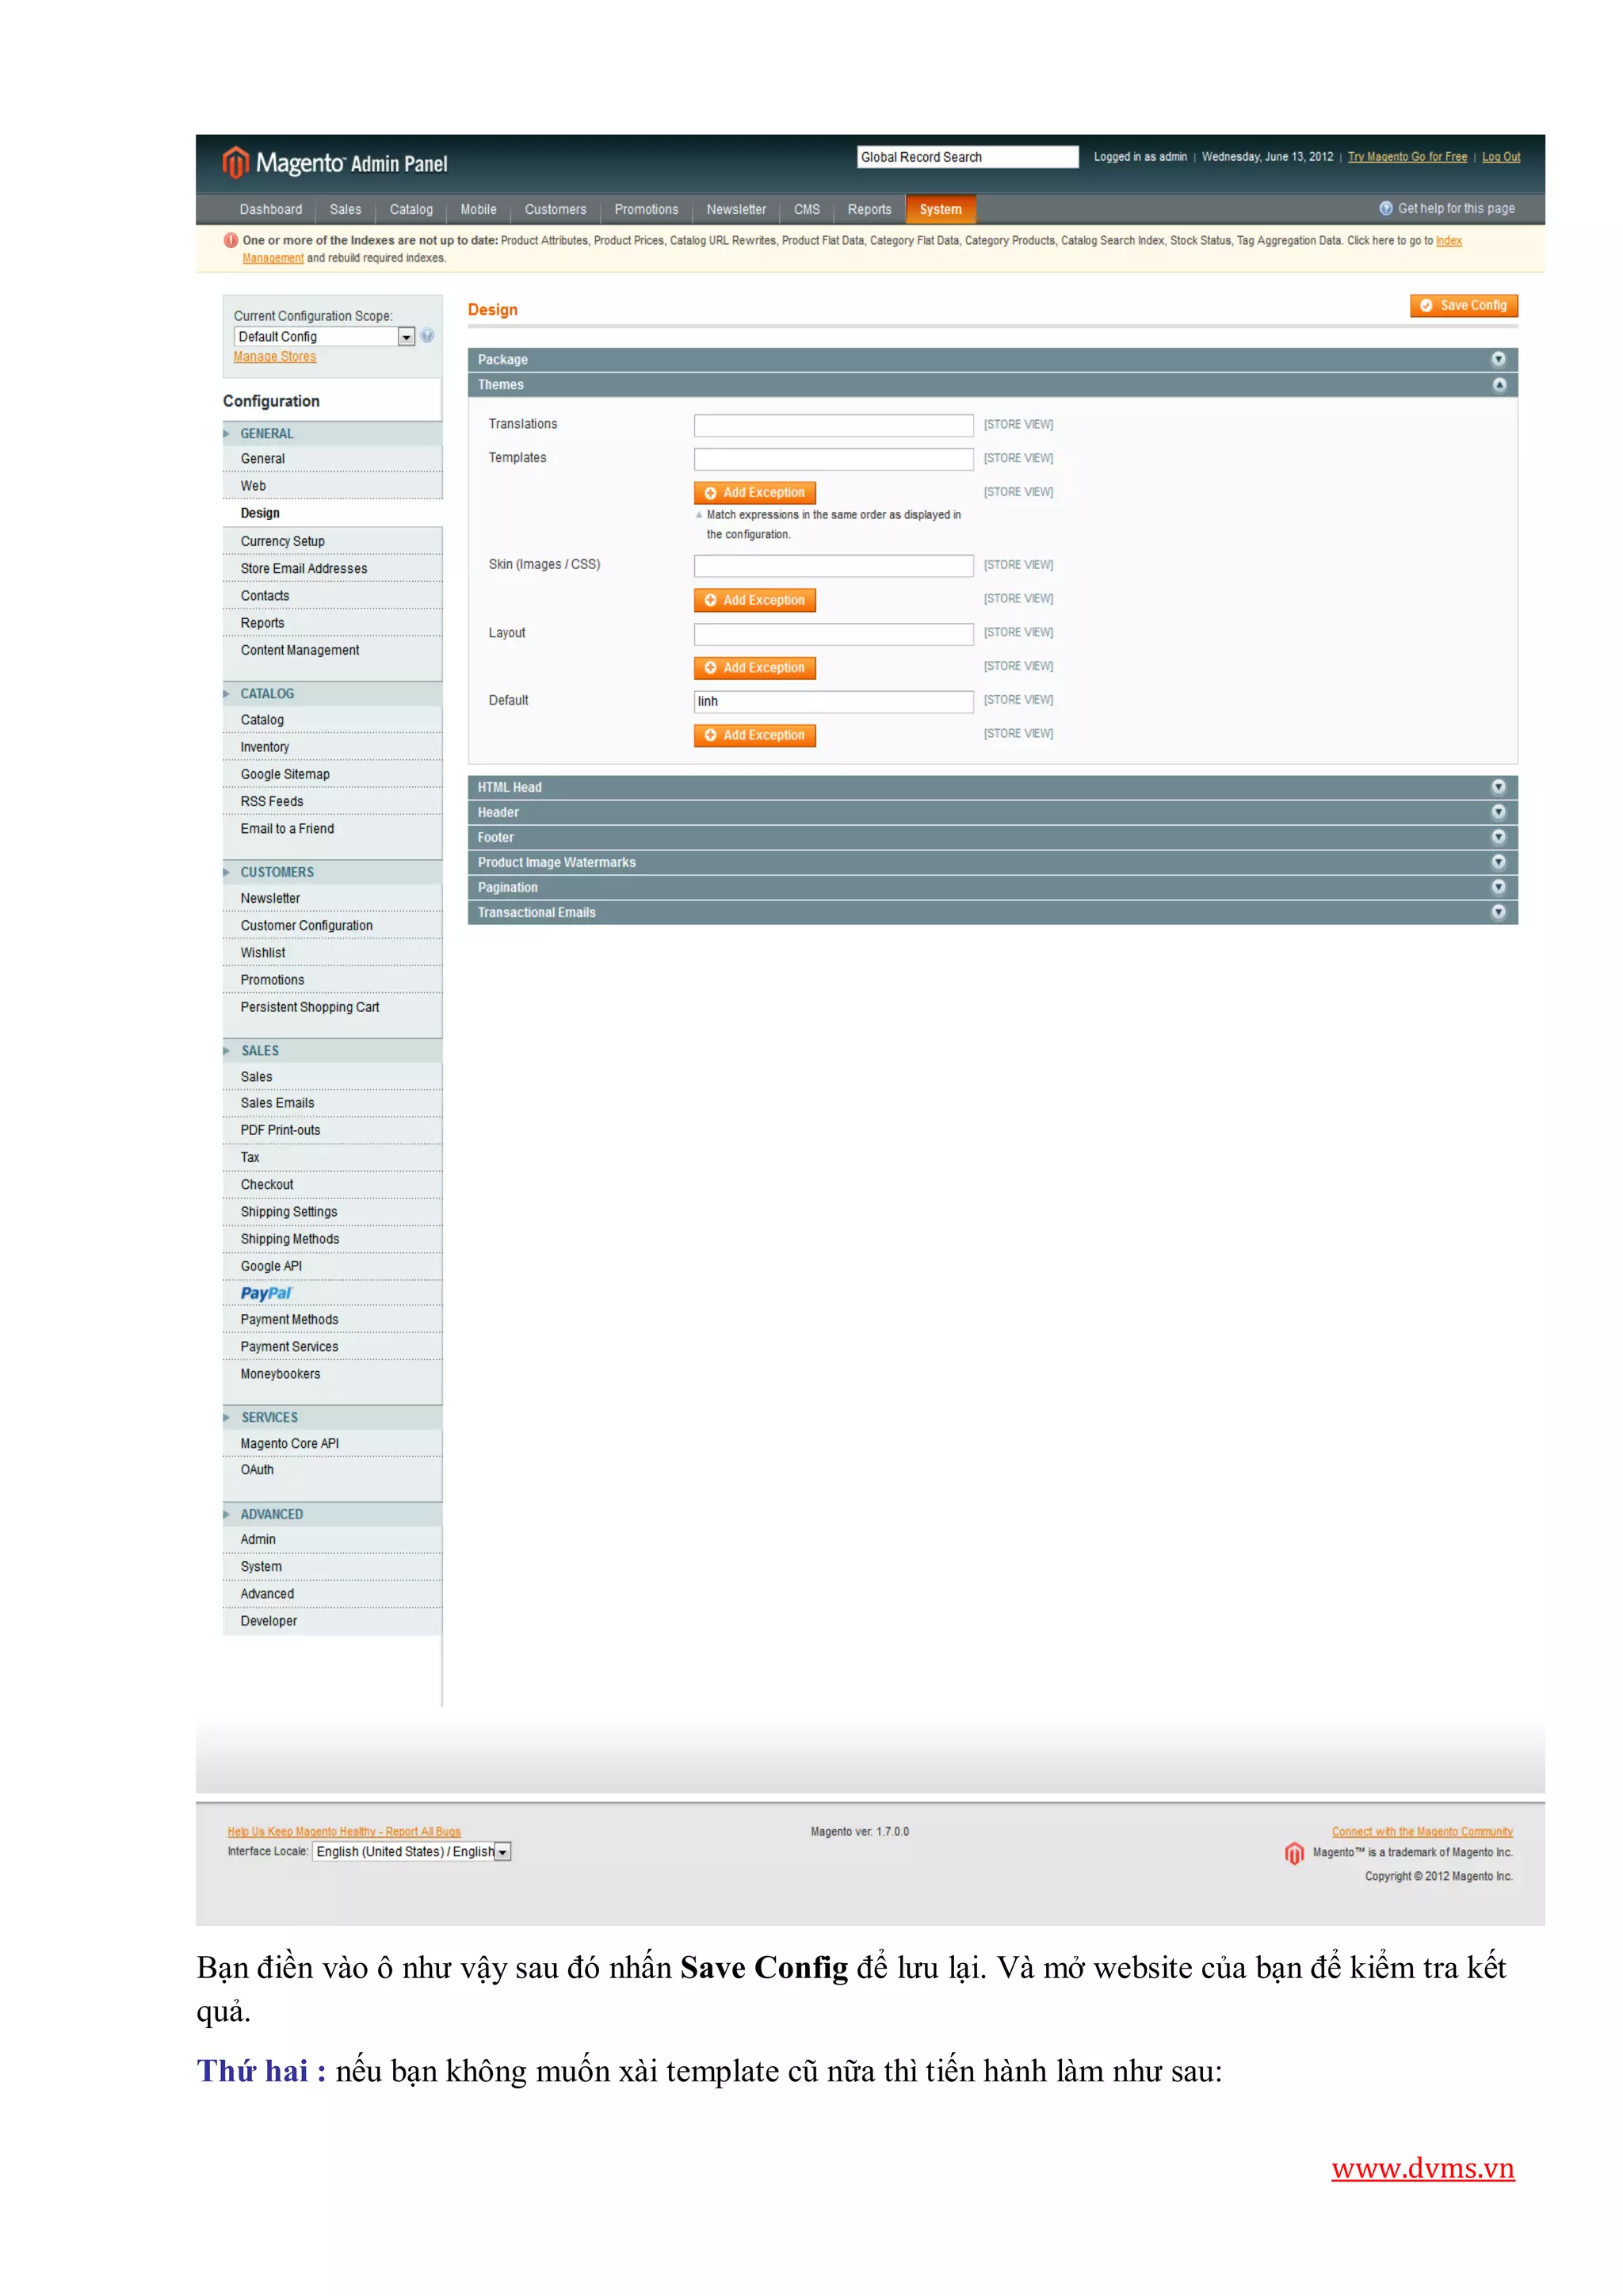Click the Magento logo icon in header
The image size is (1623, 2296).
click(235, 162)
